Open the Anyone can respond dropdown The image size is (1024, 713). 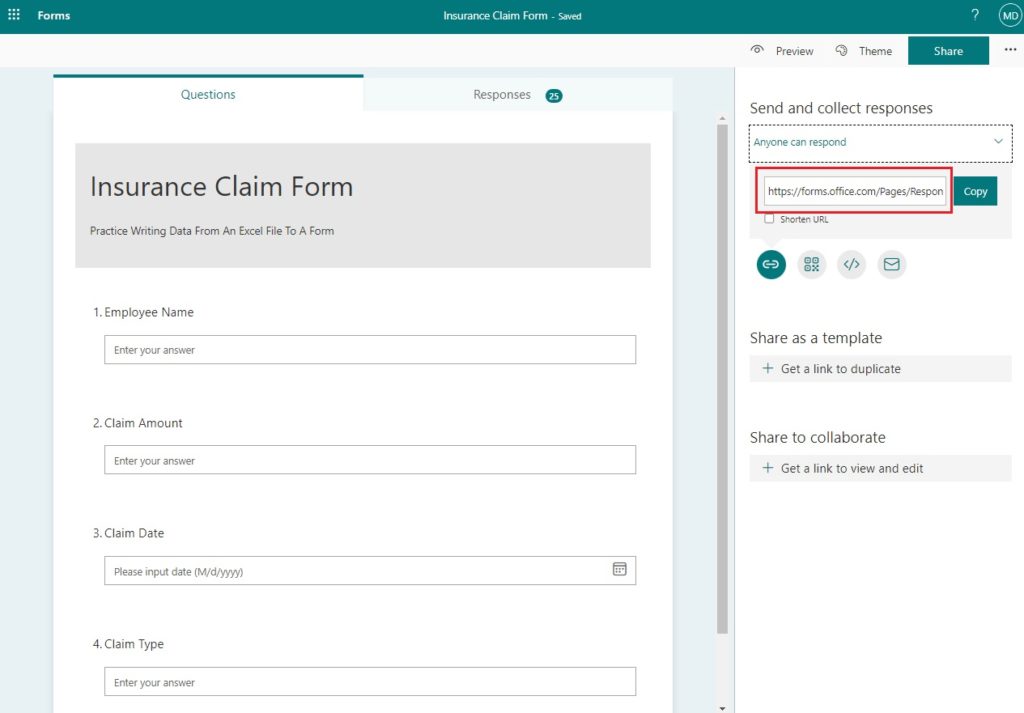879,143
